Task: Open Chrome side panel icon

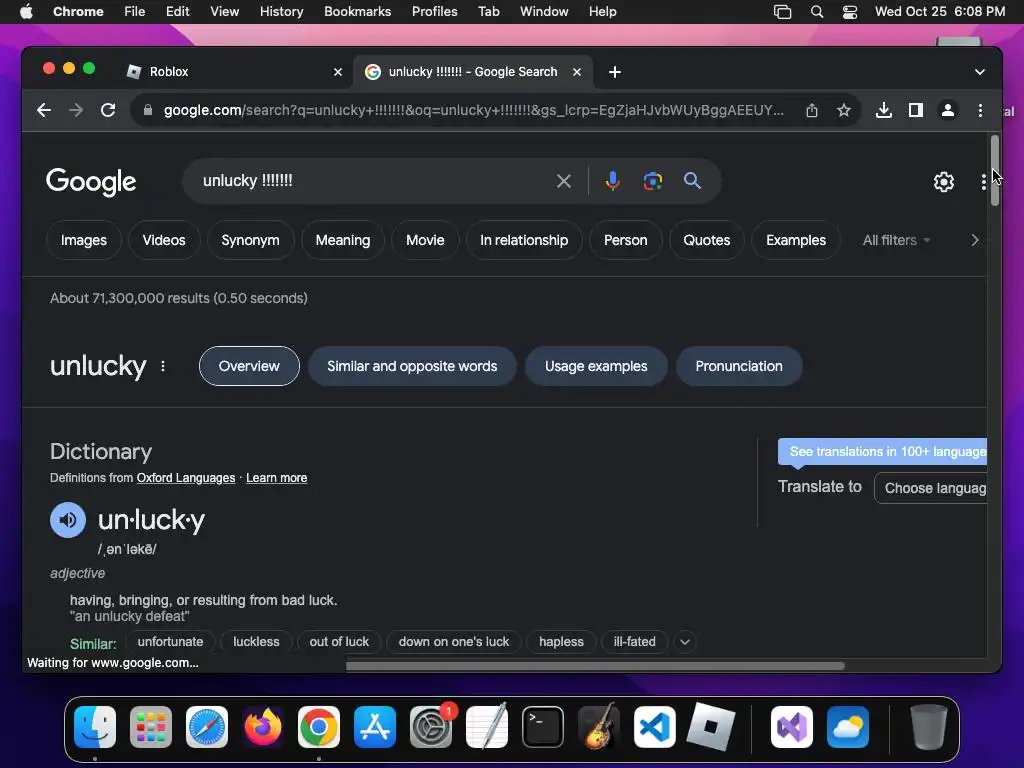Action: pyautogui.click(x=916, y=110)
